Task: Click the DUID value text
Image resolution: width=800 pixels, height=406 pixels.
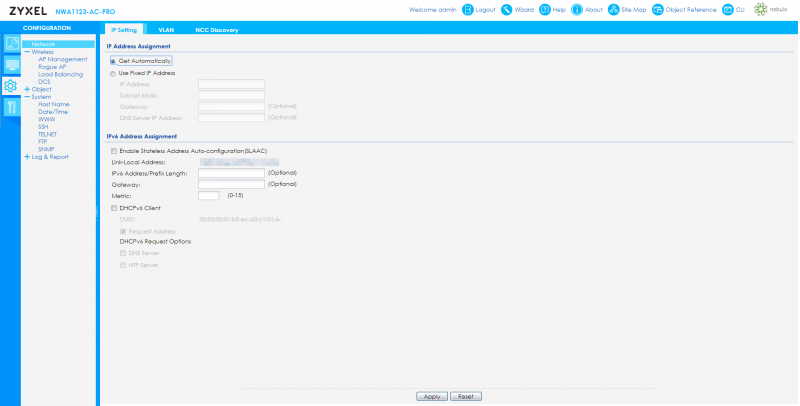Action: point(240,220)
